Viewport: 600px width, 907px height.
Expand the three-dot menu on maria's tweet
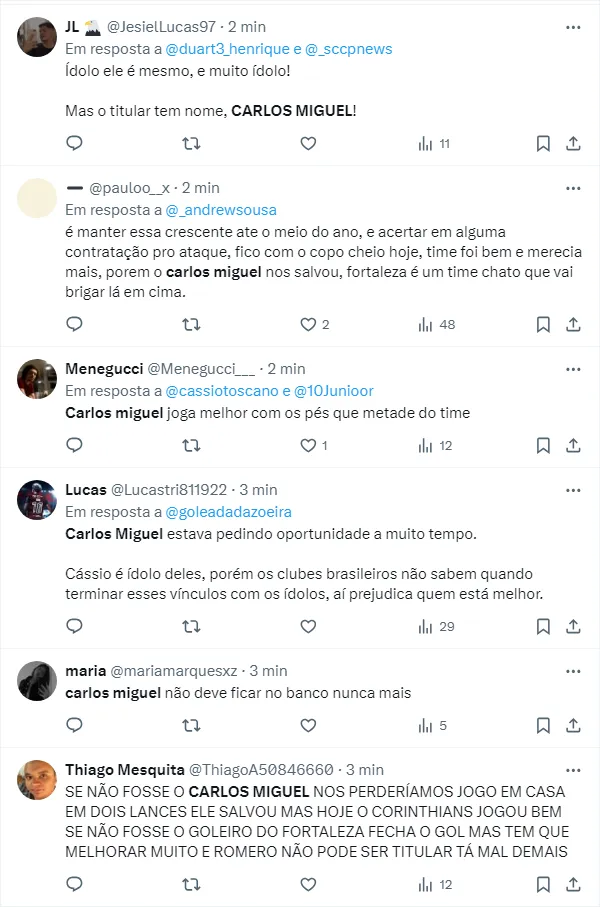click(x=573, y=671)
